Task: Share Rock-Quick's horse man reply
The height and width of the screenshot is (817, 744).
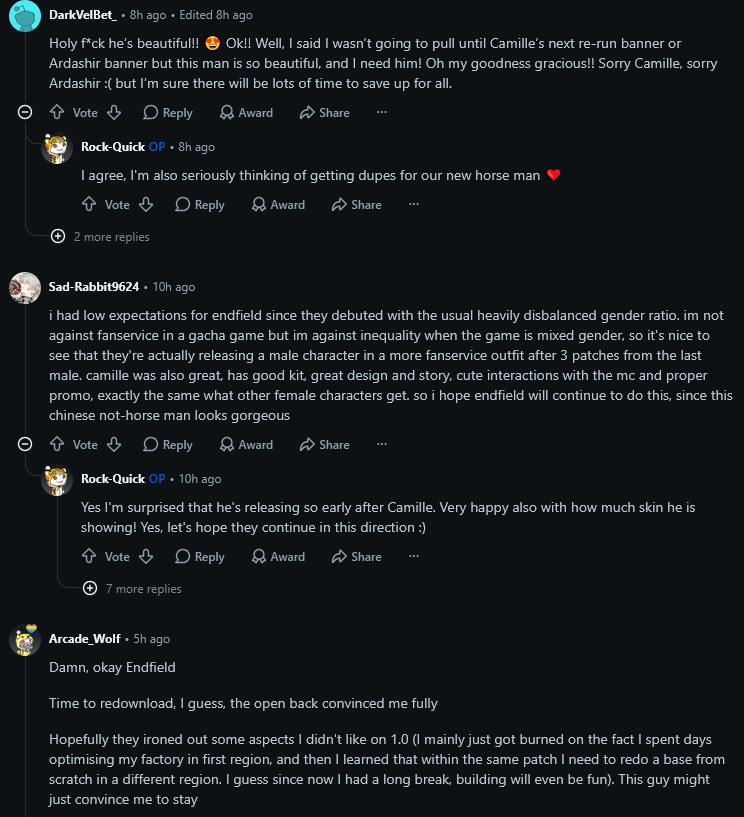Action: click(x=357, y=205)
